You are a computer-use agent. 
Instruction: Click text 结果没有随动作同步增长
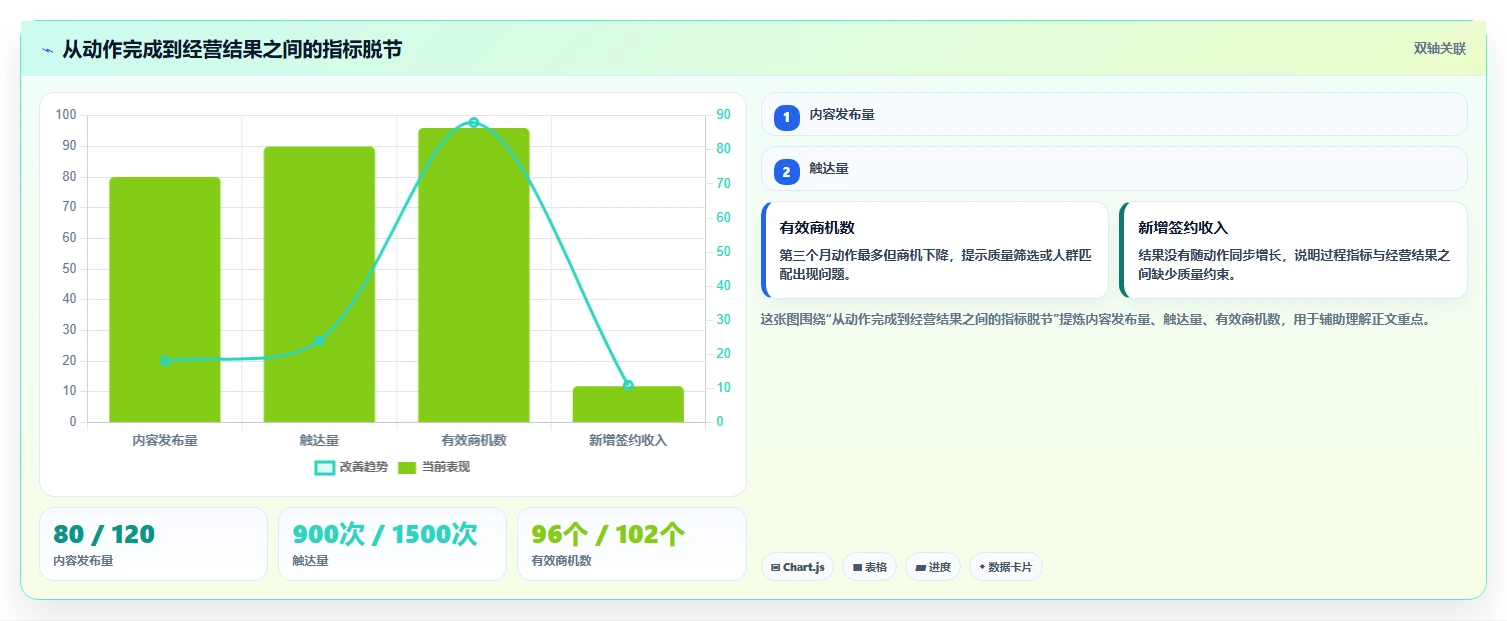pos(1212,256)
